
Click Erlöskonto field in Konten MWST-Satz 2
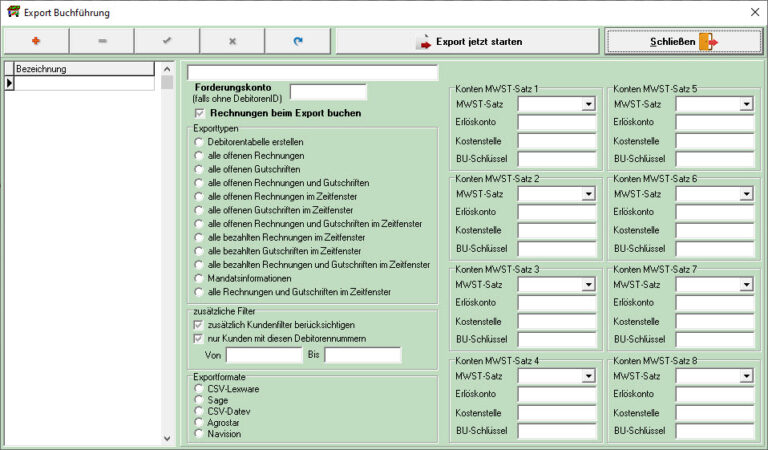(557, 213)
